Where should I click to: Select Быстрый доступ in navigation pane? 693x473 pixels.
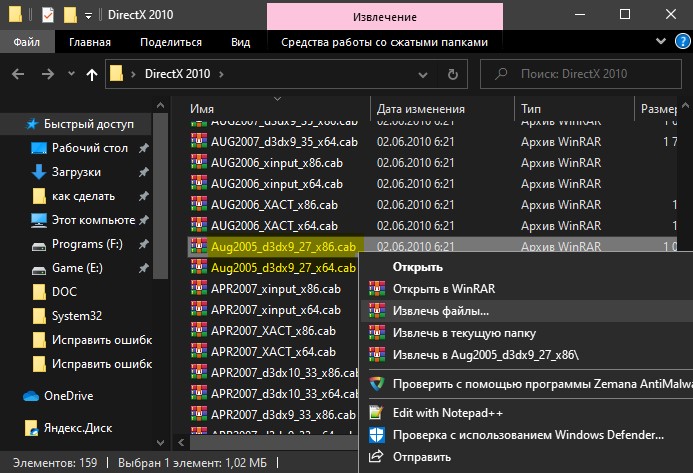tap(88, 124)
